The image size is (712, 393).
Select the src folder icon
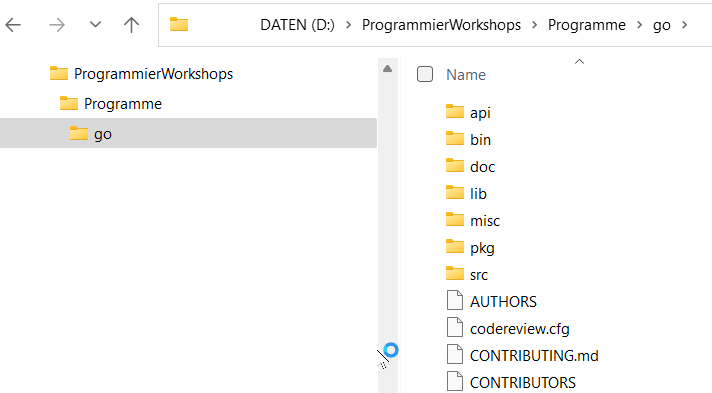tap(455, 274)
